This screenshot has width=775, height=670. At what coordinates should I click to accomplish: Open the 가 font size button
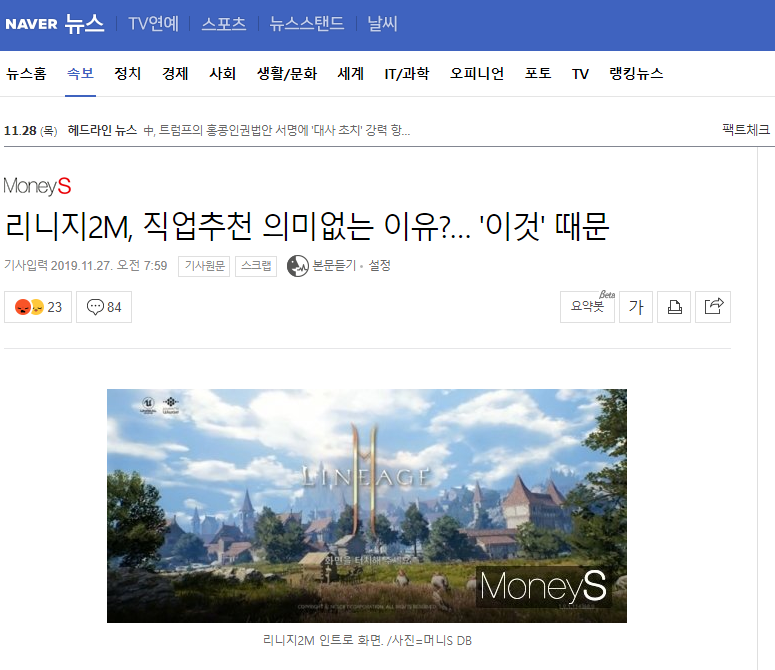636,307
